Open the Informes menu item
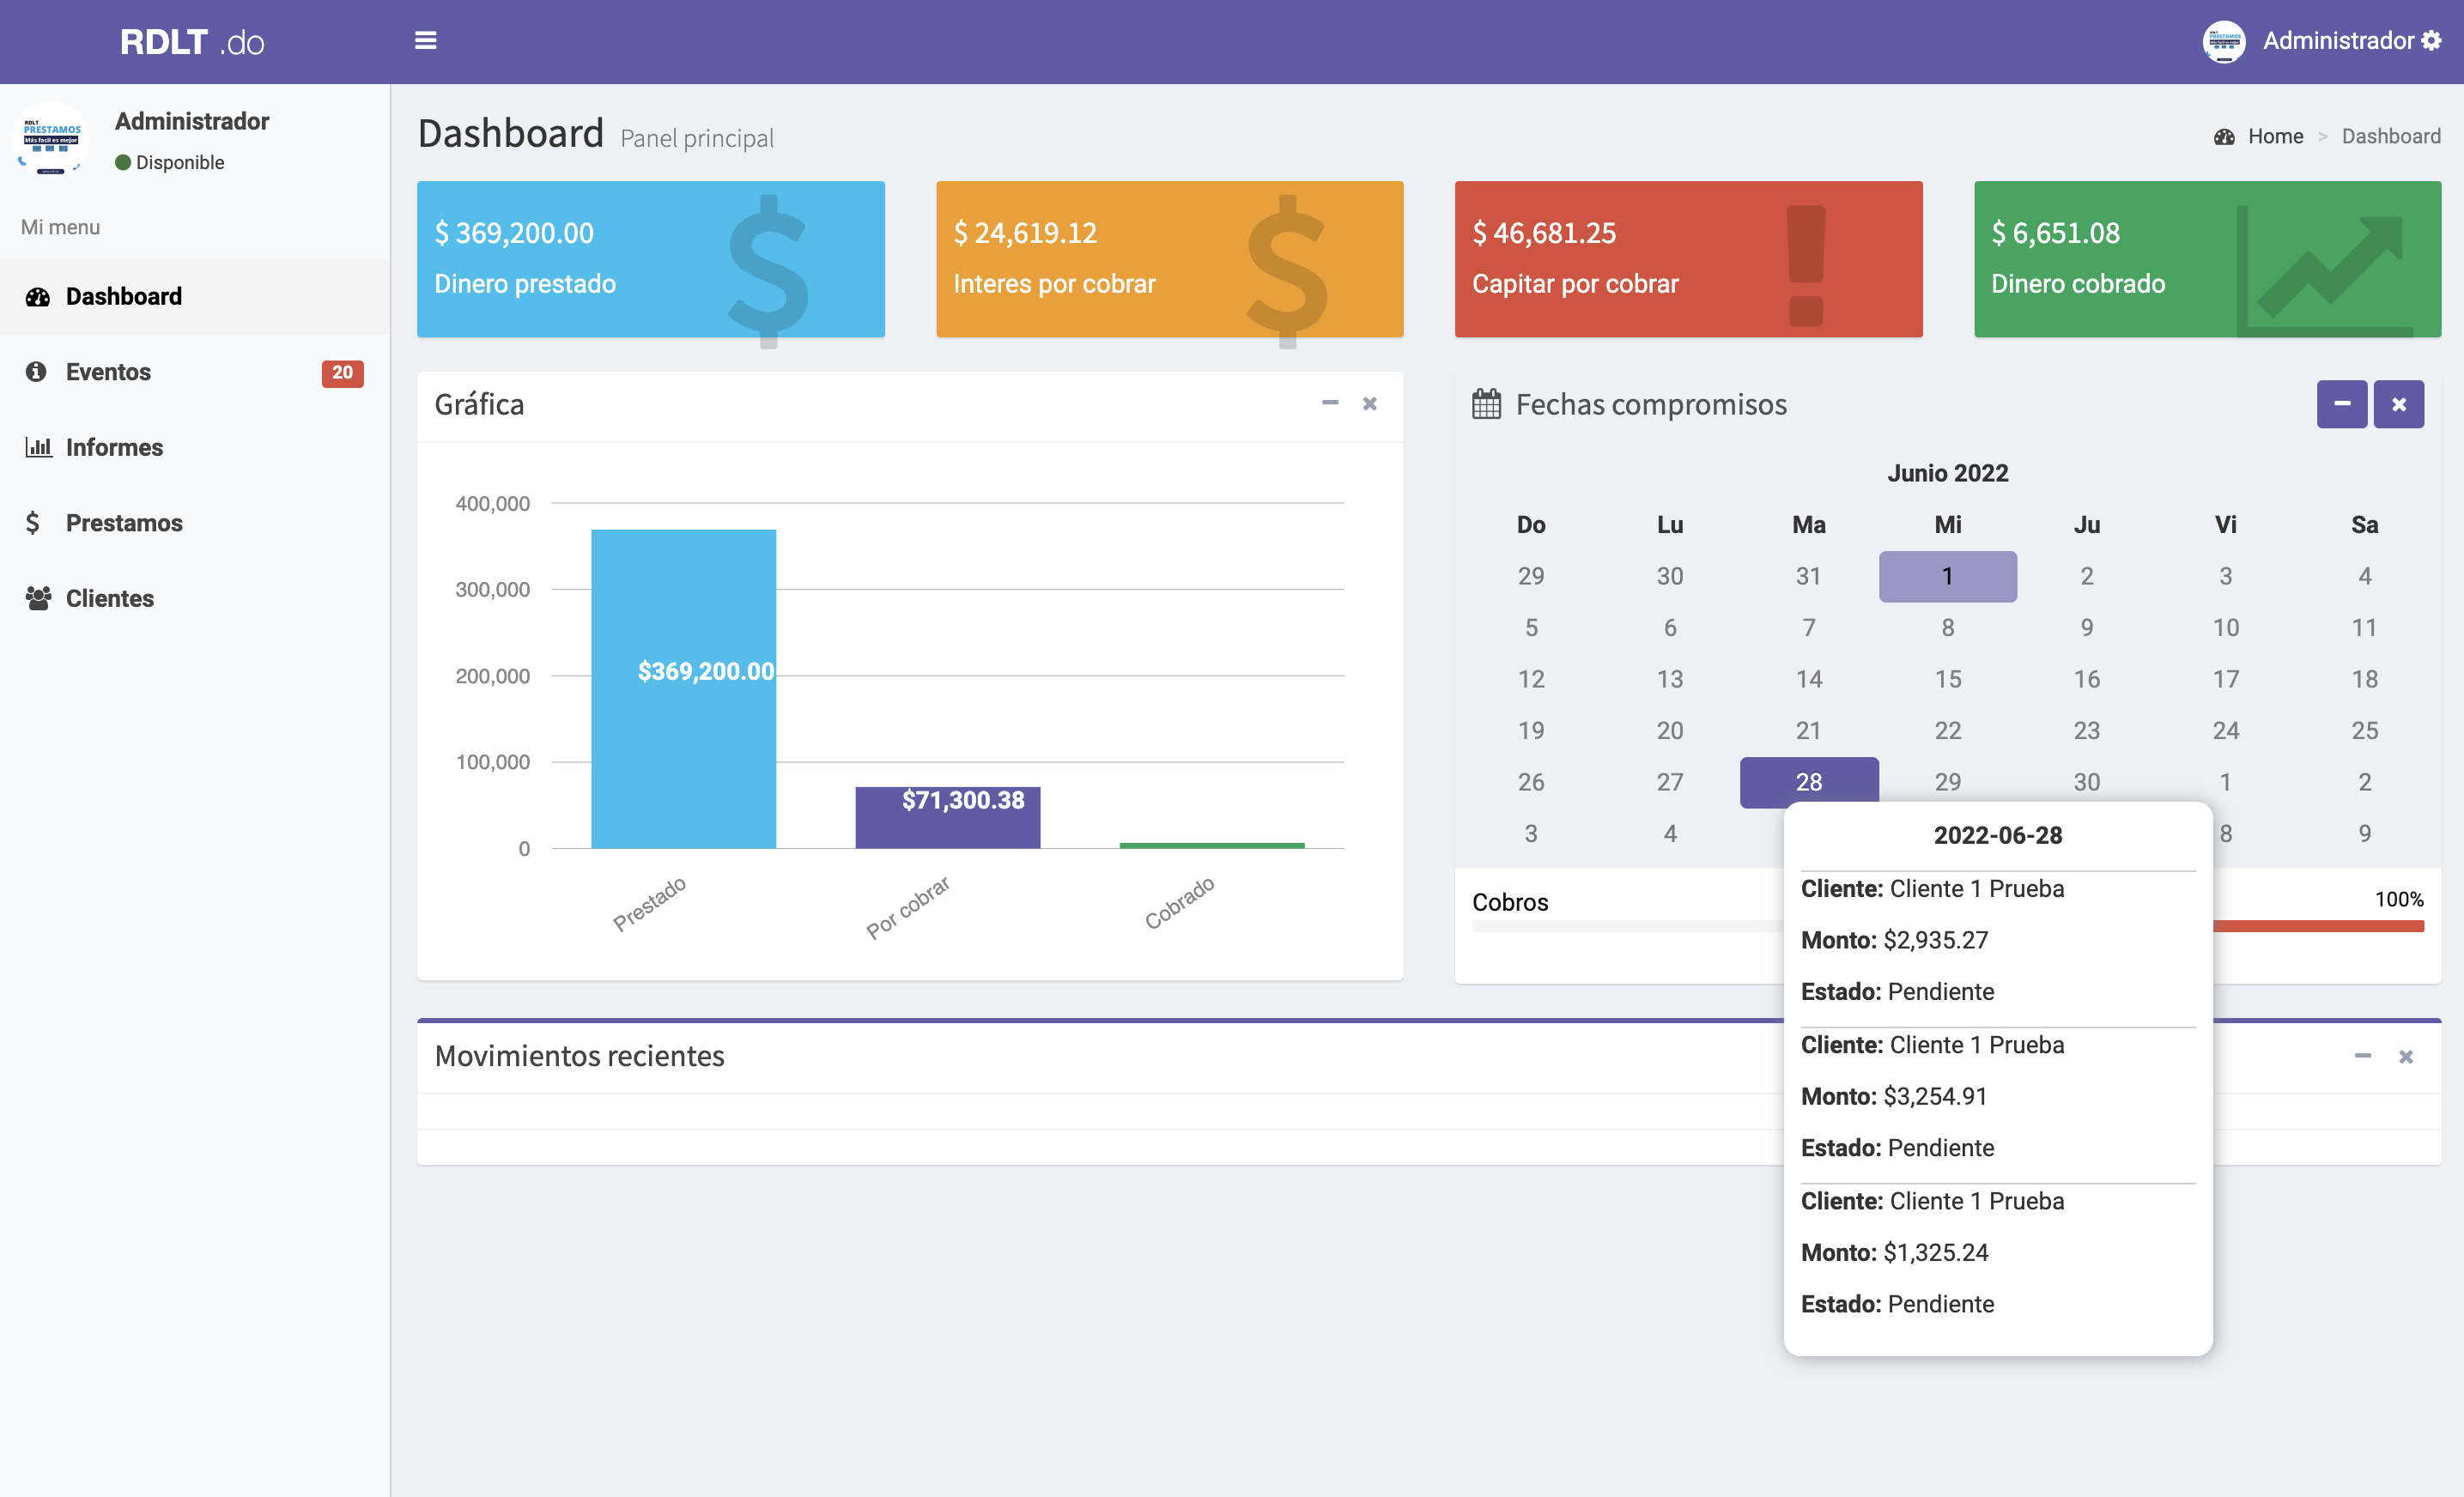The height and width of the screenshot is (1497, 2464). tap(114, 447)
